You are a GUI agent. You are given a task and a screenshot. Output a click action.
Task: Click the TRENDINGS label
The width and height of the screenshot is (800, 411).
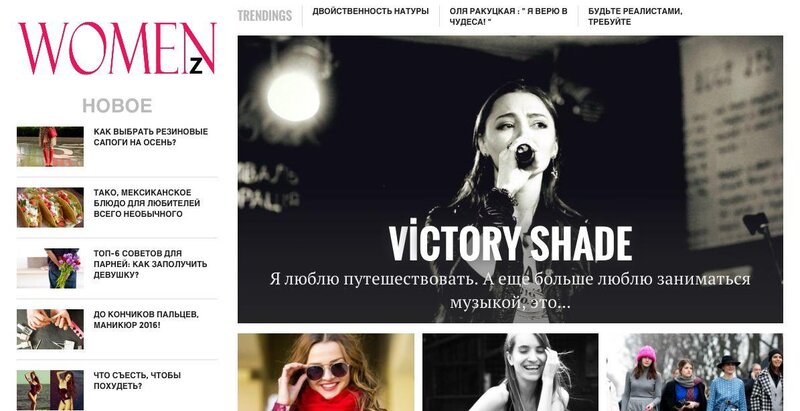264,16
